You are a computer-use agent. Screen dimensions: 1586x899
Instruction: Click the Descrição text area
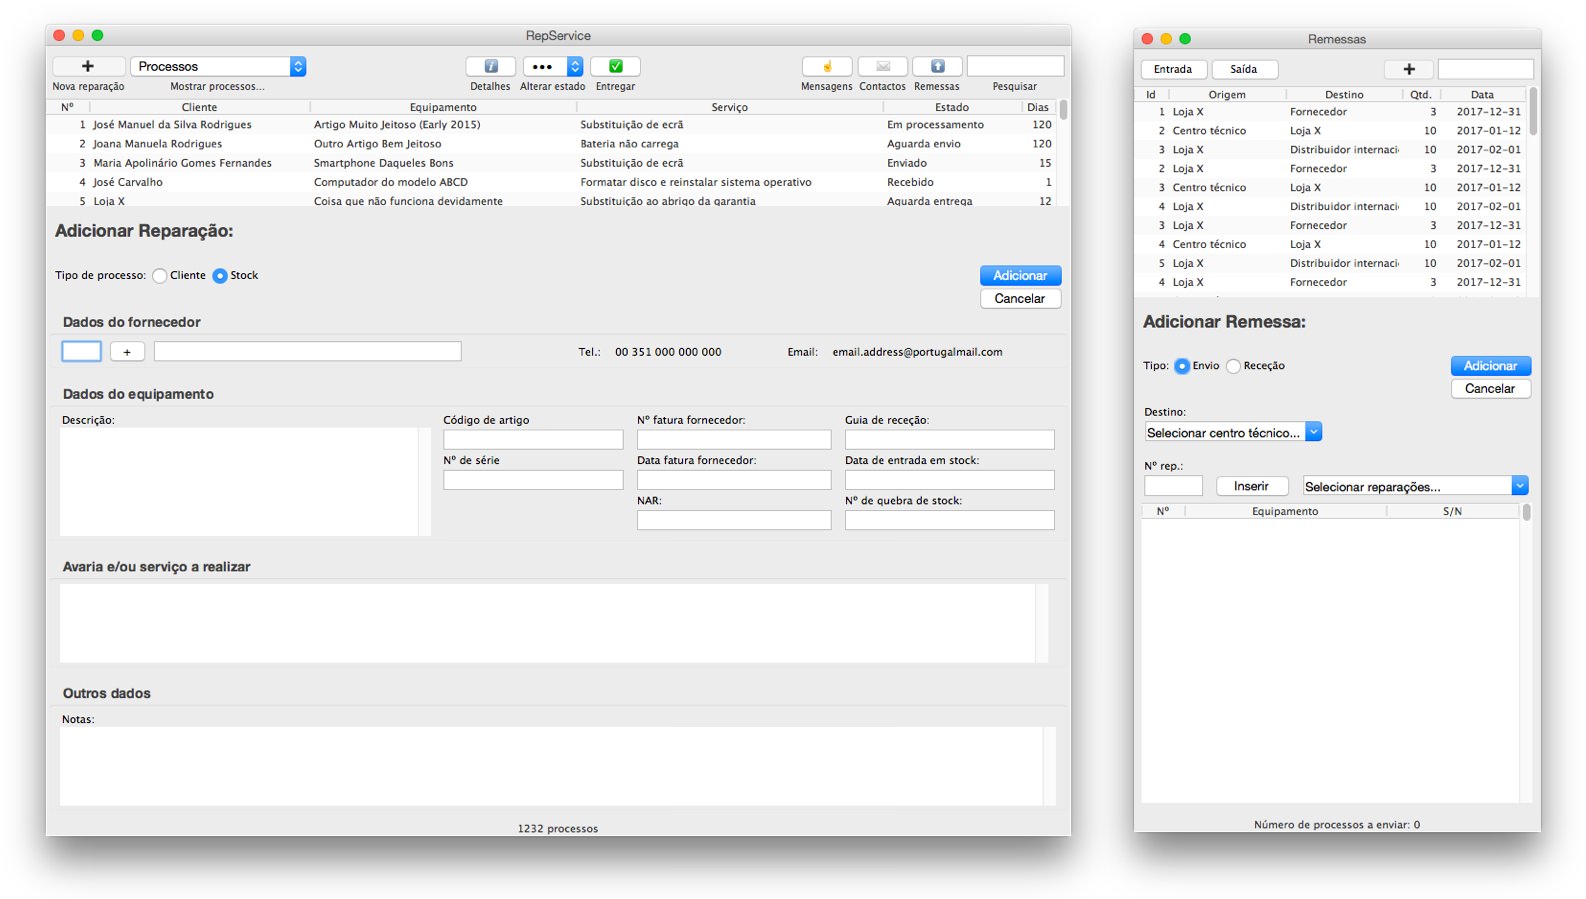click(x=239, y=482)
